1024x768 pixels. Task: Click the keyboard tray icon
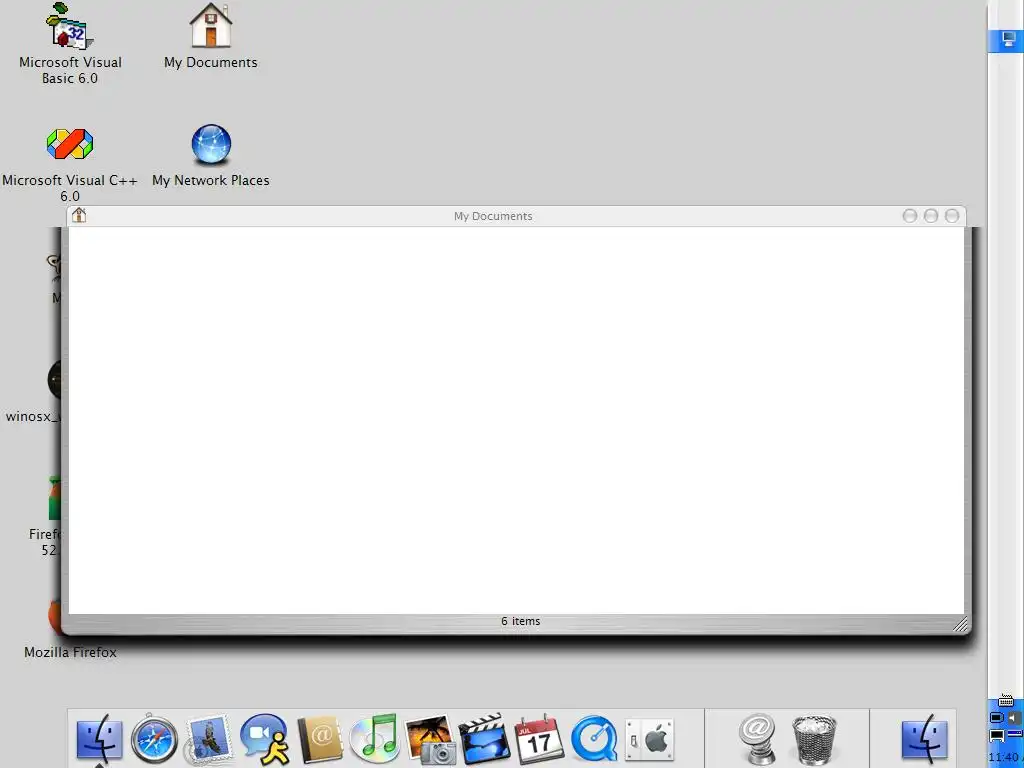[1006, 701]
